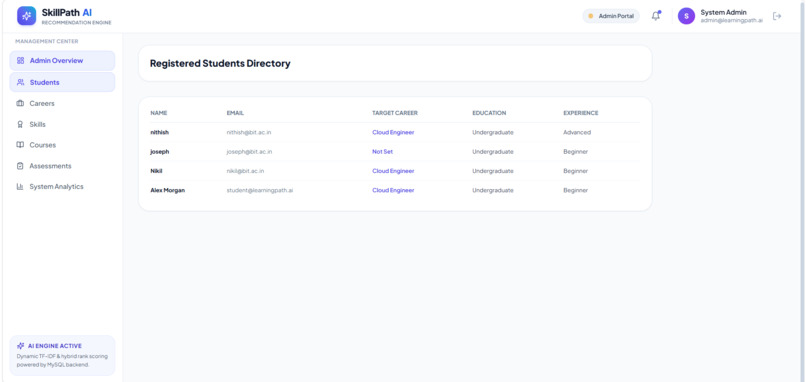The image size is (806, 382).
Task: Click the System Admin name
Action: 723,12
